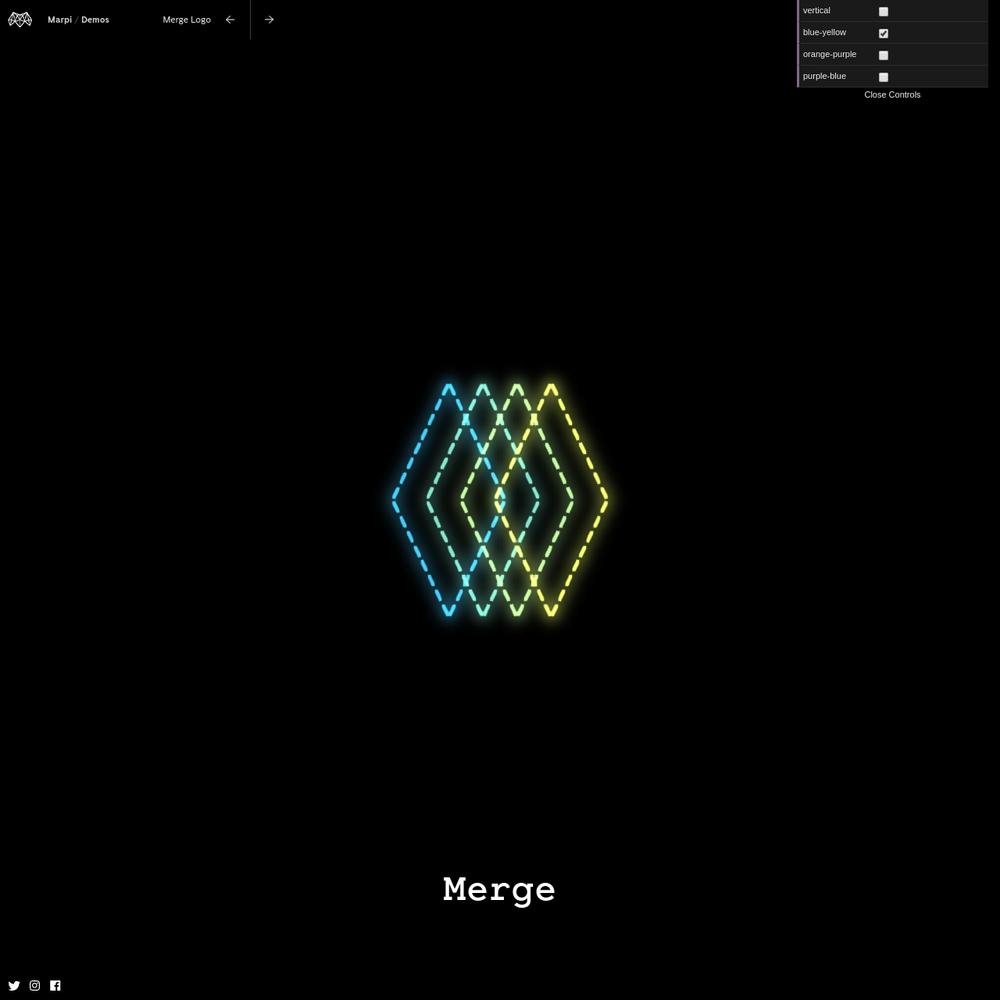This screenshot has height=1000, width=1000.
Task: Open the Marpi home link
Action: pos(59,20)
